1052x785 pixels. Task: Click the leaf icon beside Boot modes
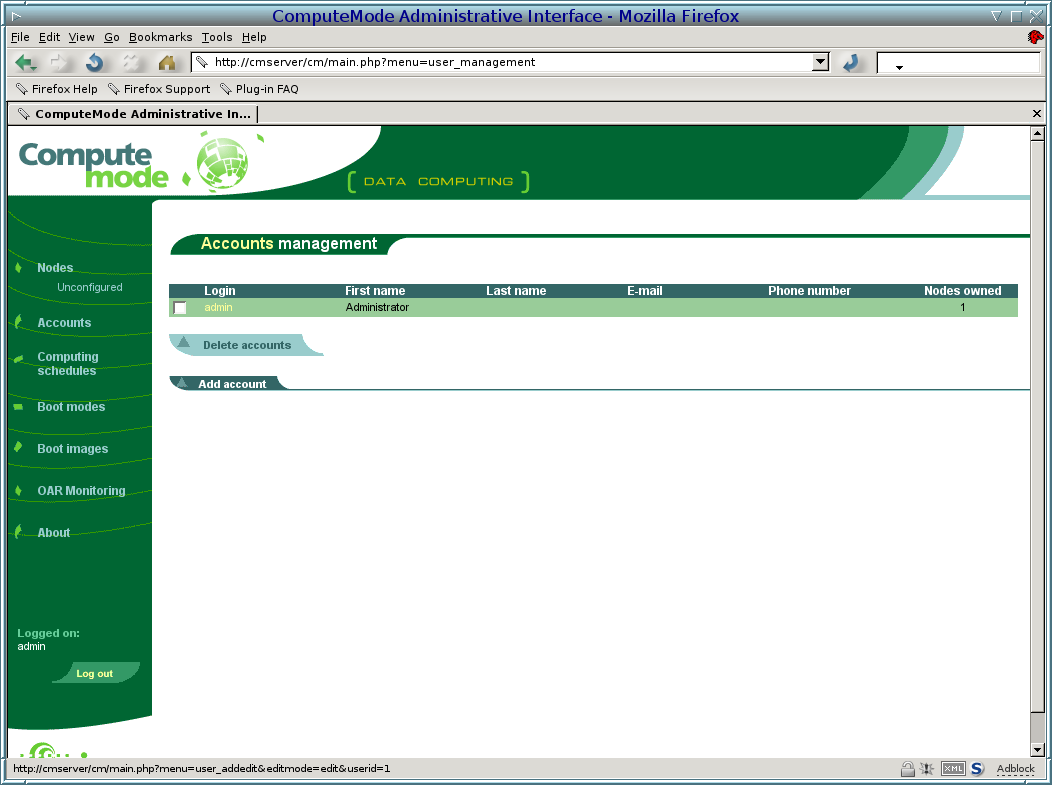coord(18,407)
